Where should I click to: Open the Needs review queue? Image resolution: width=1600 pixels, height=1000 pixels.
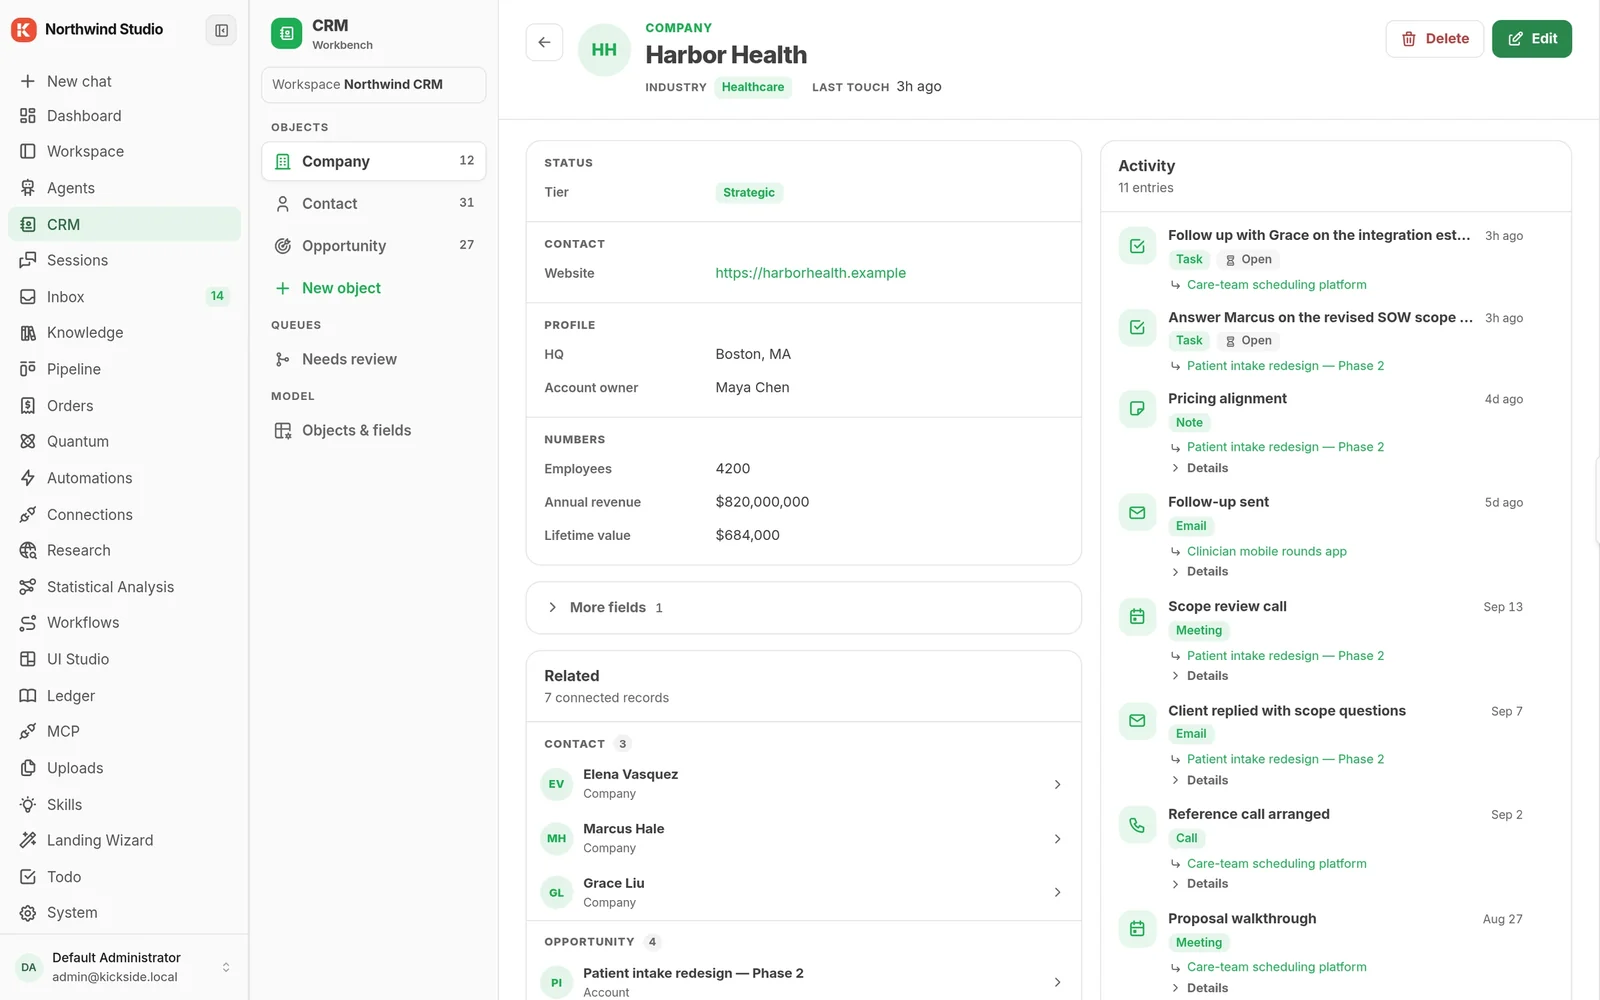pos(374,359)
